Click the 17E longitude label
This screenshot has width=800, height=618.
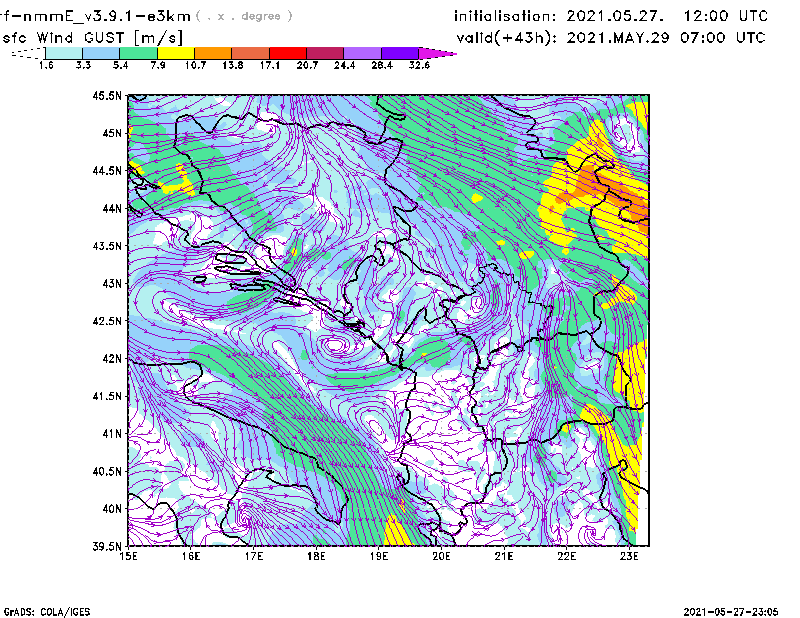tap(254, 556)
